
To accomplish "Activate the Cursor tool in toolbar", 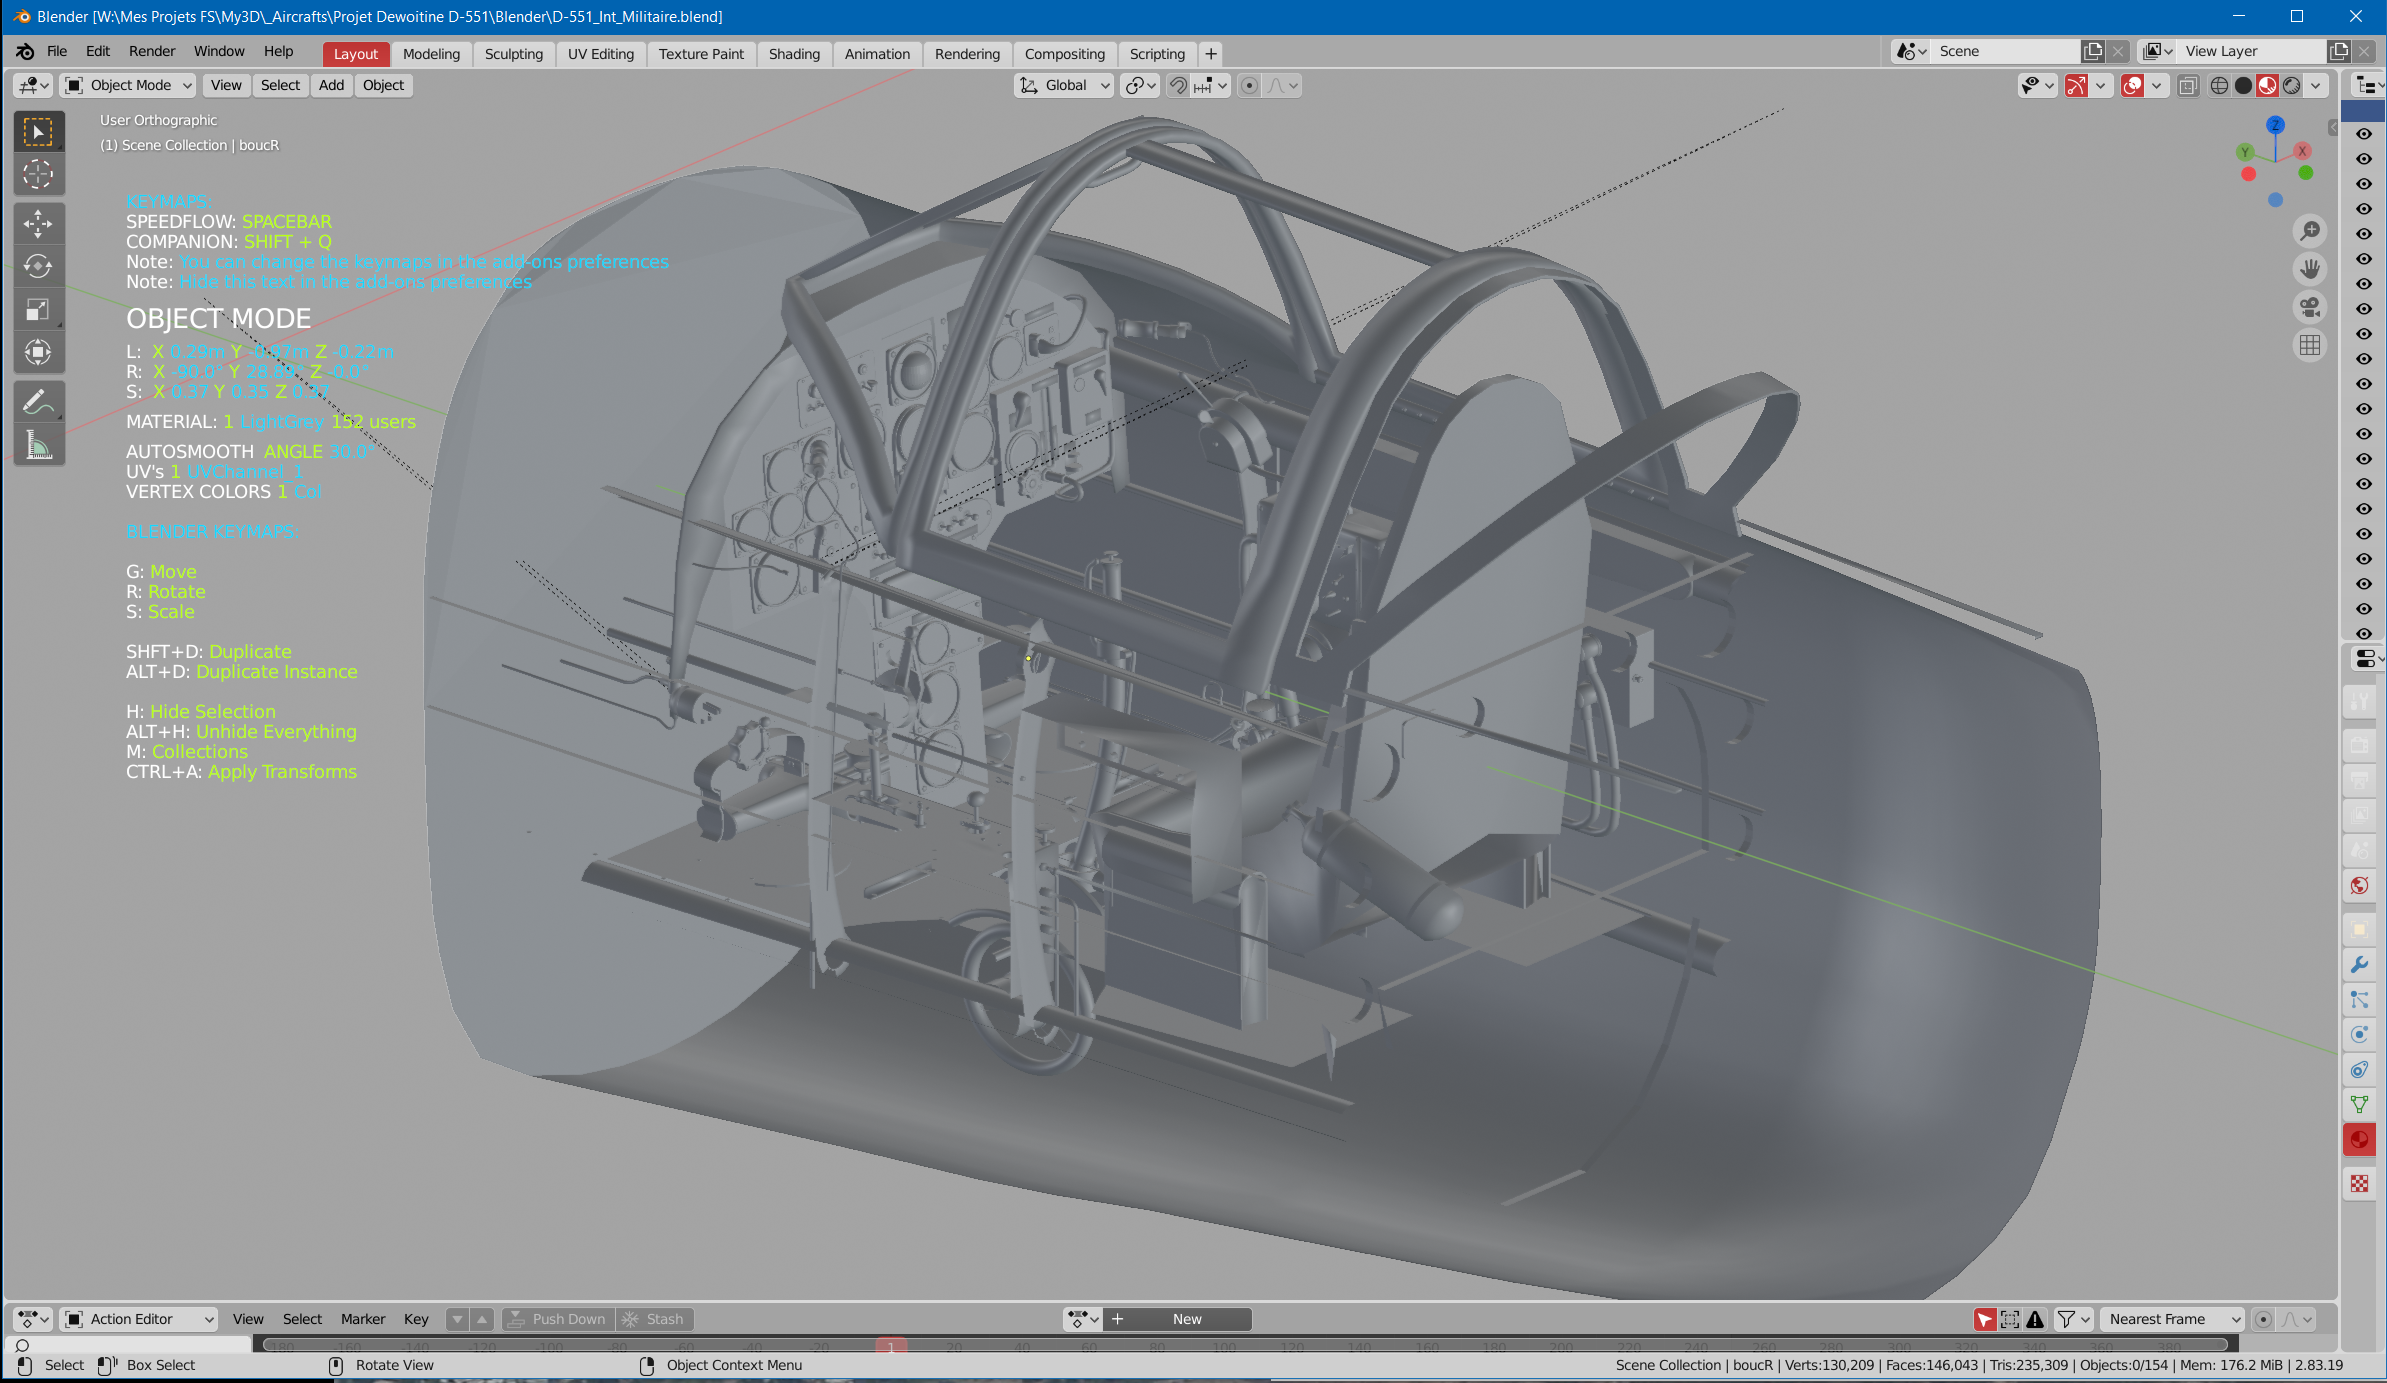I will (x=38, y=174).
